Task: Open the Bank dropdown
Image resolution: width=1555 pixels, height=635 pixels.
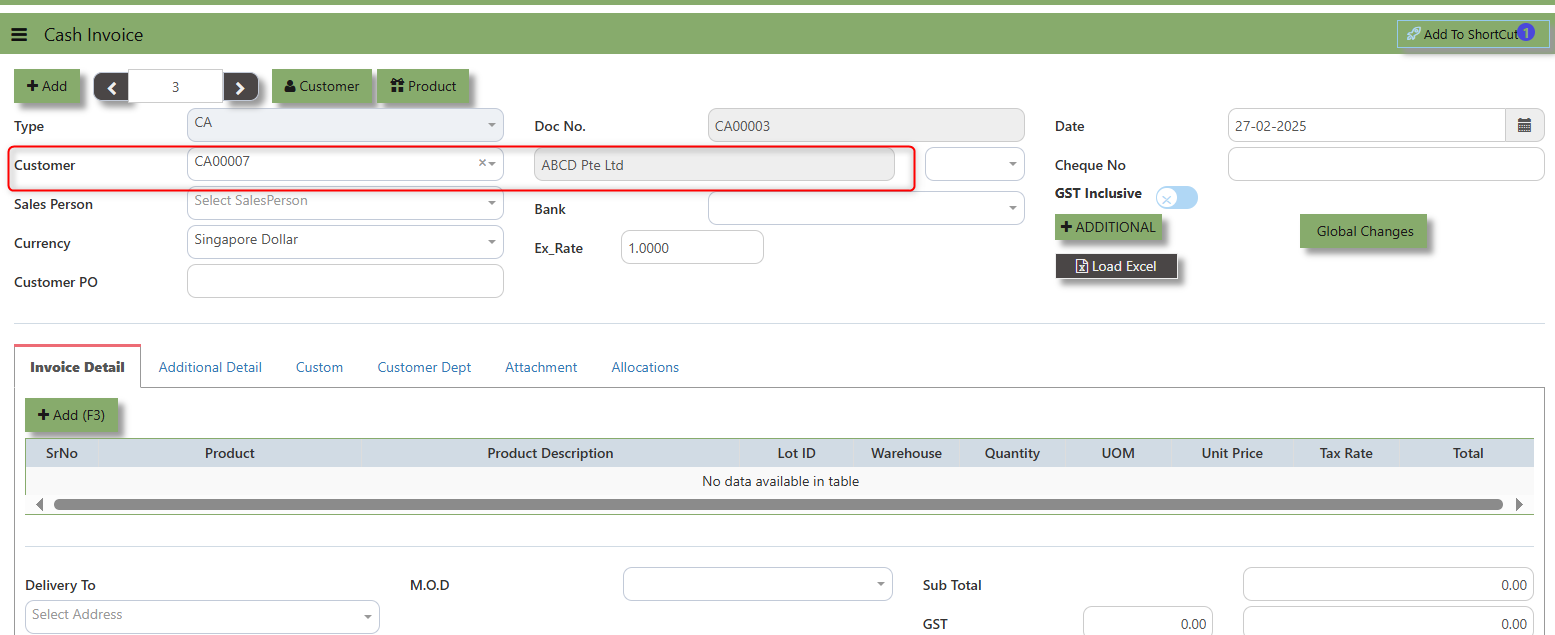Action: [x=866, y=208]
